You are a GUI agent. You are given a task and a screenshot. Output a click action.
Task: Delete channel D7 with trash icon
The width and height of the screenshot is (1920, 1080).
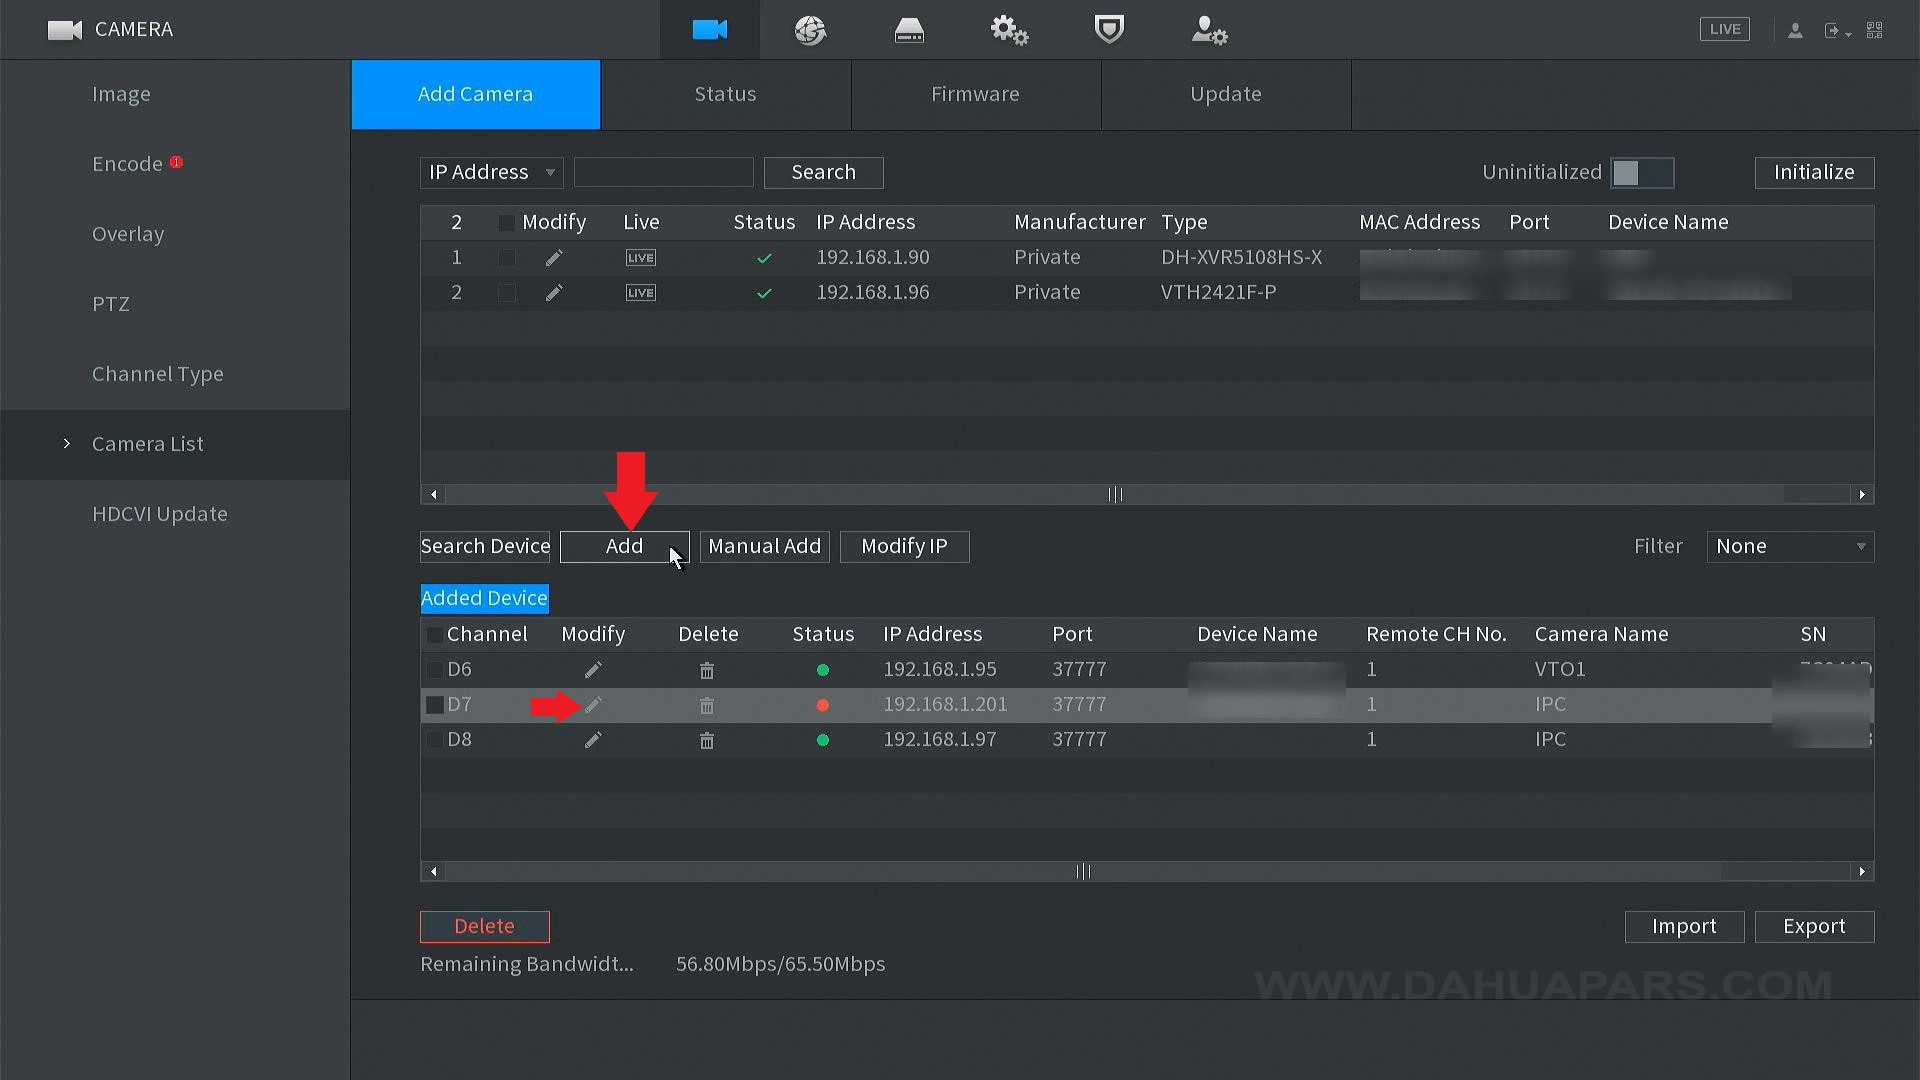click(x=707, y=705)
